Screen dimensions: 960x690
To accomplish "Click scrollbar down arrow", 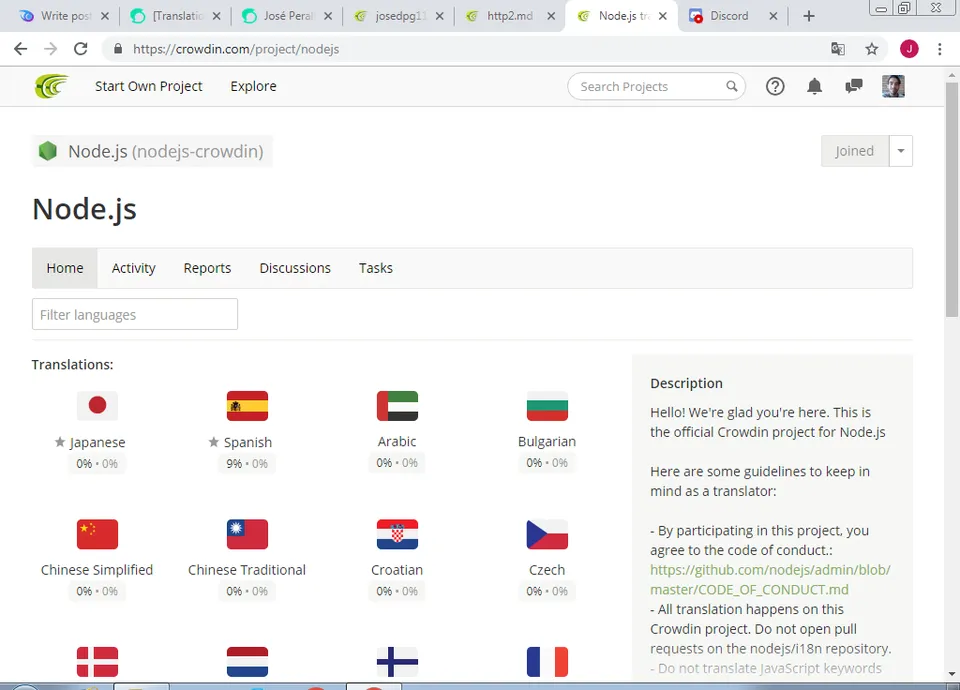I will pos(951,673).
